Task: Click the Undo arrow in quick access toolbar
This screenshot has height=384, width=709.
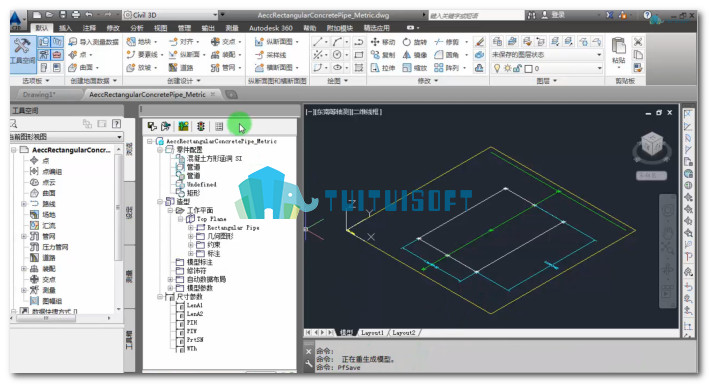Action: point(89,15)
